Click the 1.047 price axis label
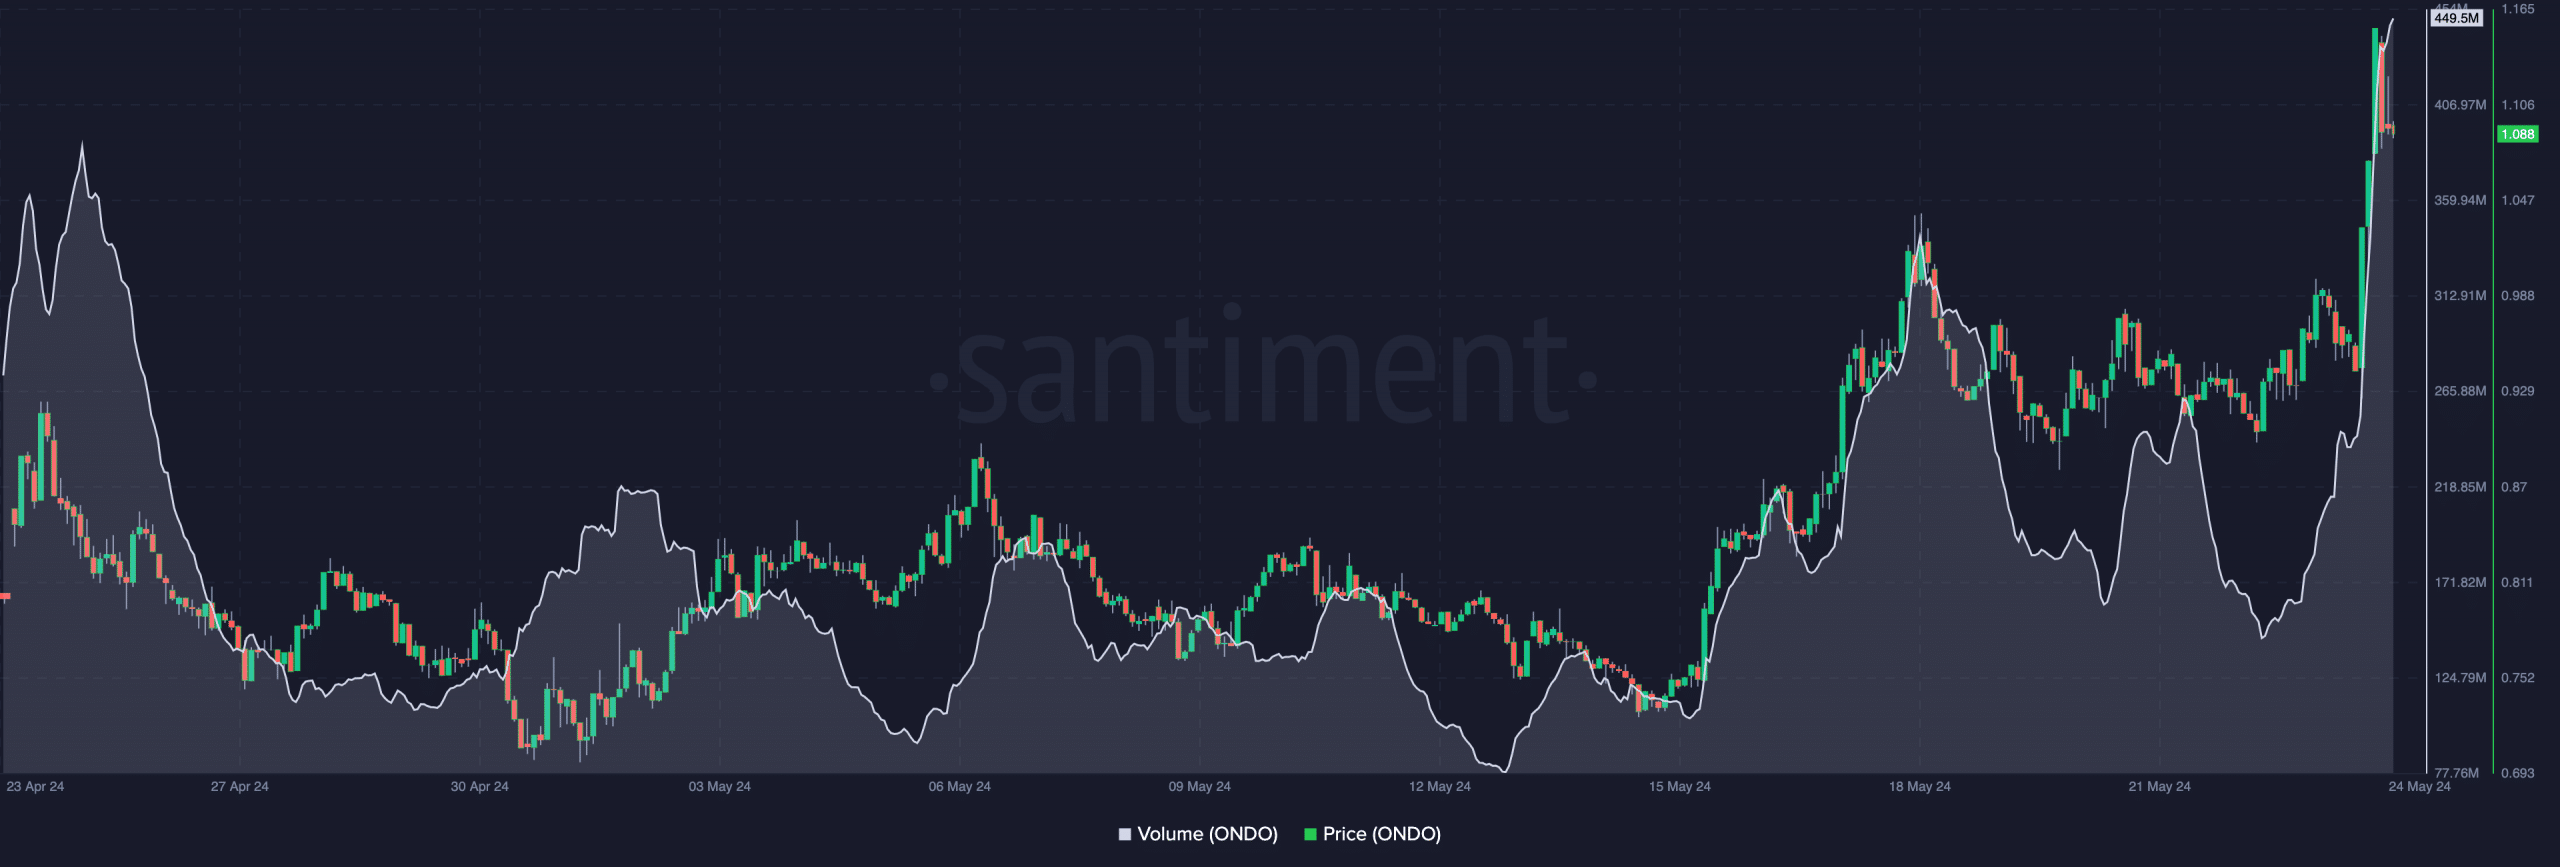Screen dimensions: 2560x867 [2518, 201]
